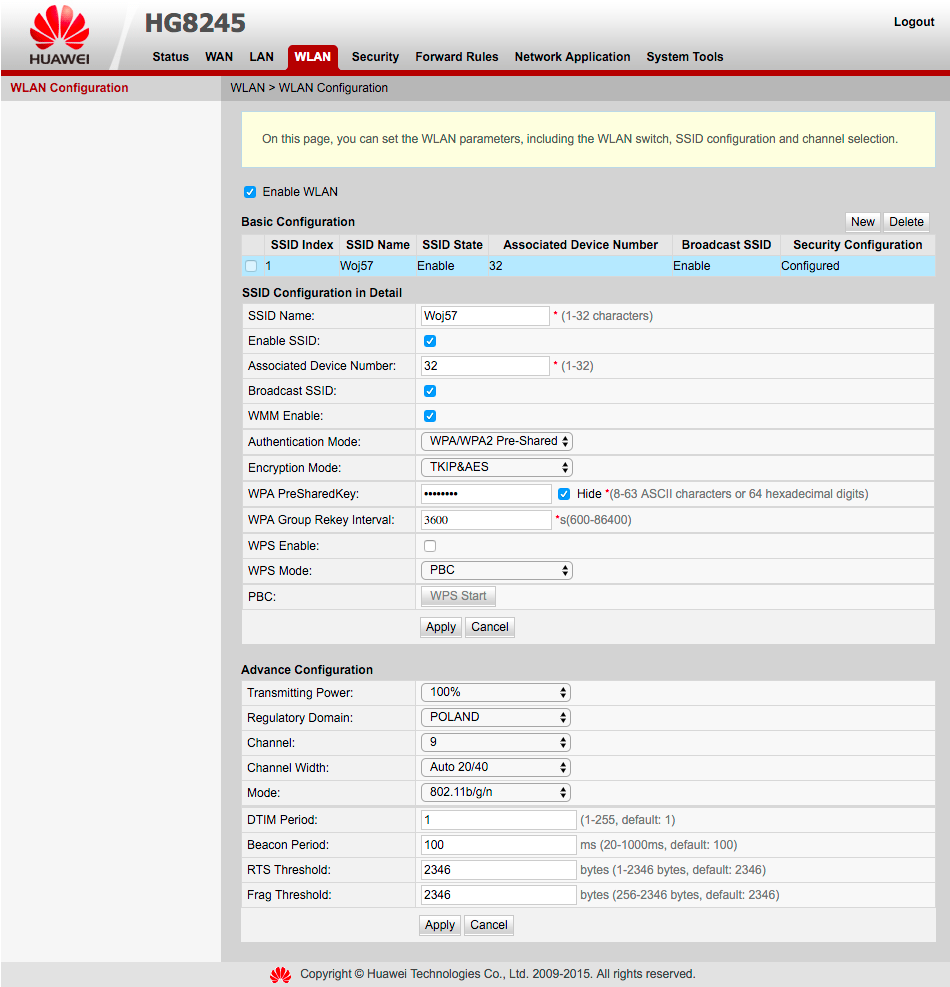This screenshot has width=950, height=987.
Task: Open the Authentication Mode dropdown
Action: (x=496, y=441)
